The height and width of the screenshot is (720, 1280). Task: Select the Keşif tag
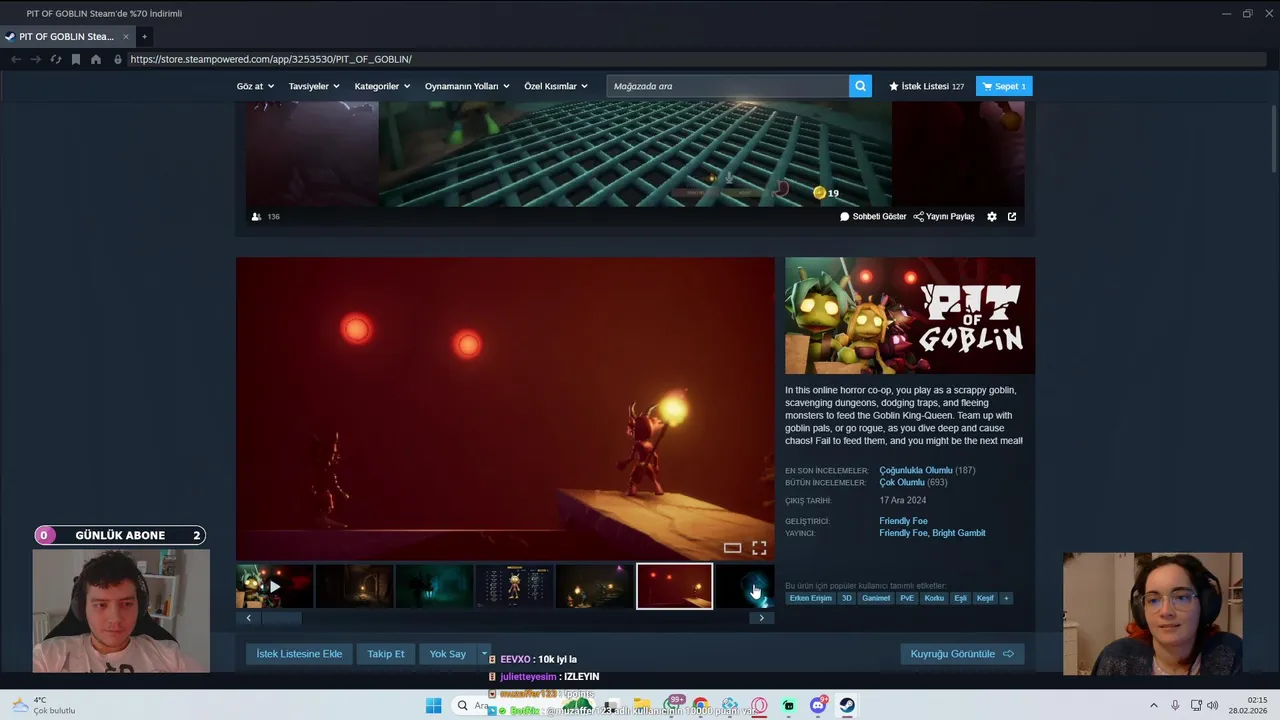click(985, 598)
